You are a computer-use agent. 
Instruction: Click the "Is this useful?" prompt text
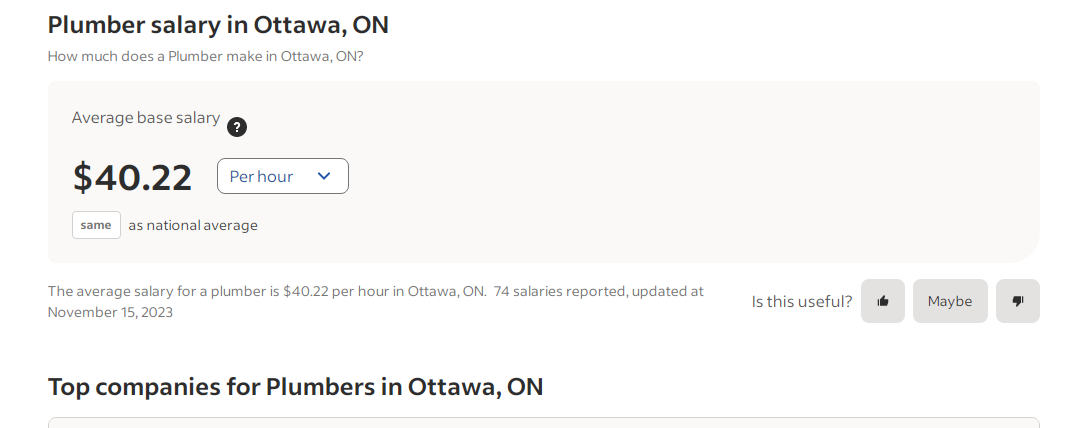click(802, 301)
